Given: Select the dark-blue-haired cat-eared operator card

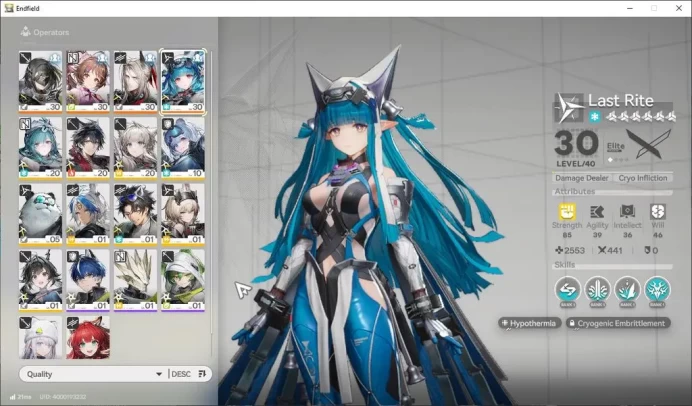Looking at the screenshot, I should coord(88,281).
